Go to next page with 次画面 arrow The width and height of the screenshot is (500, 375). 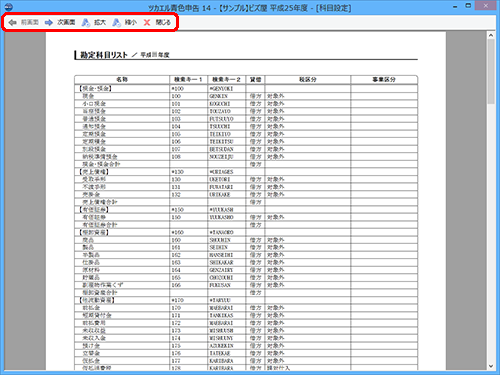coord(49,22)
